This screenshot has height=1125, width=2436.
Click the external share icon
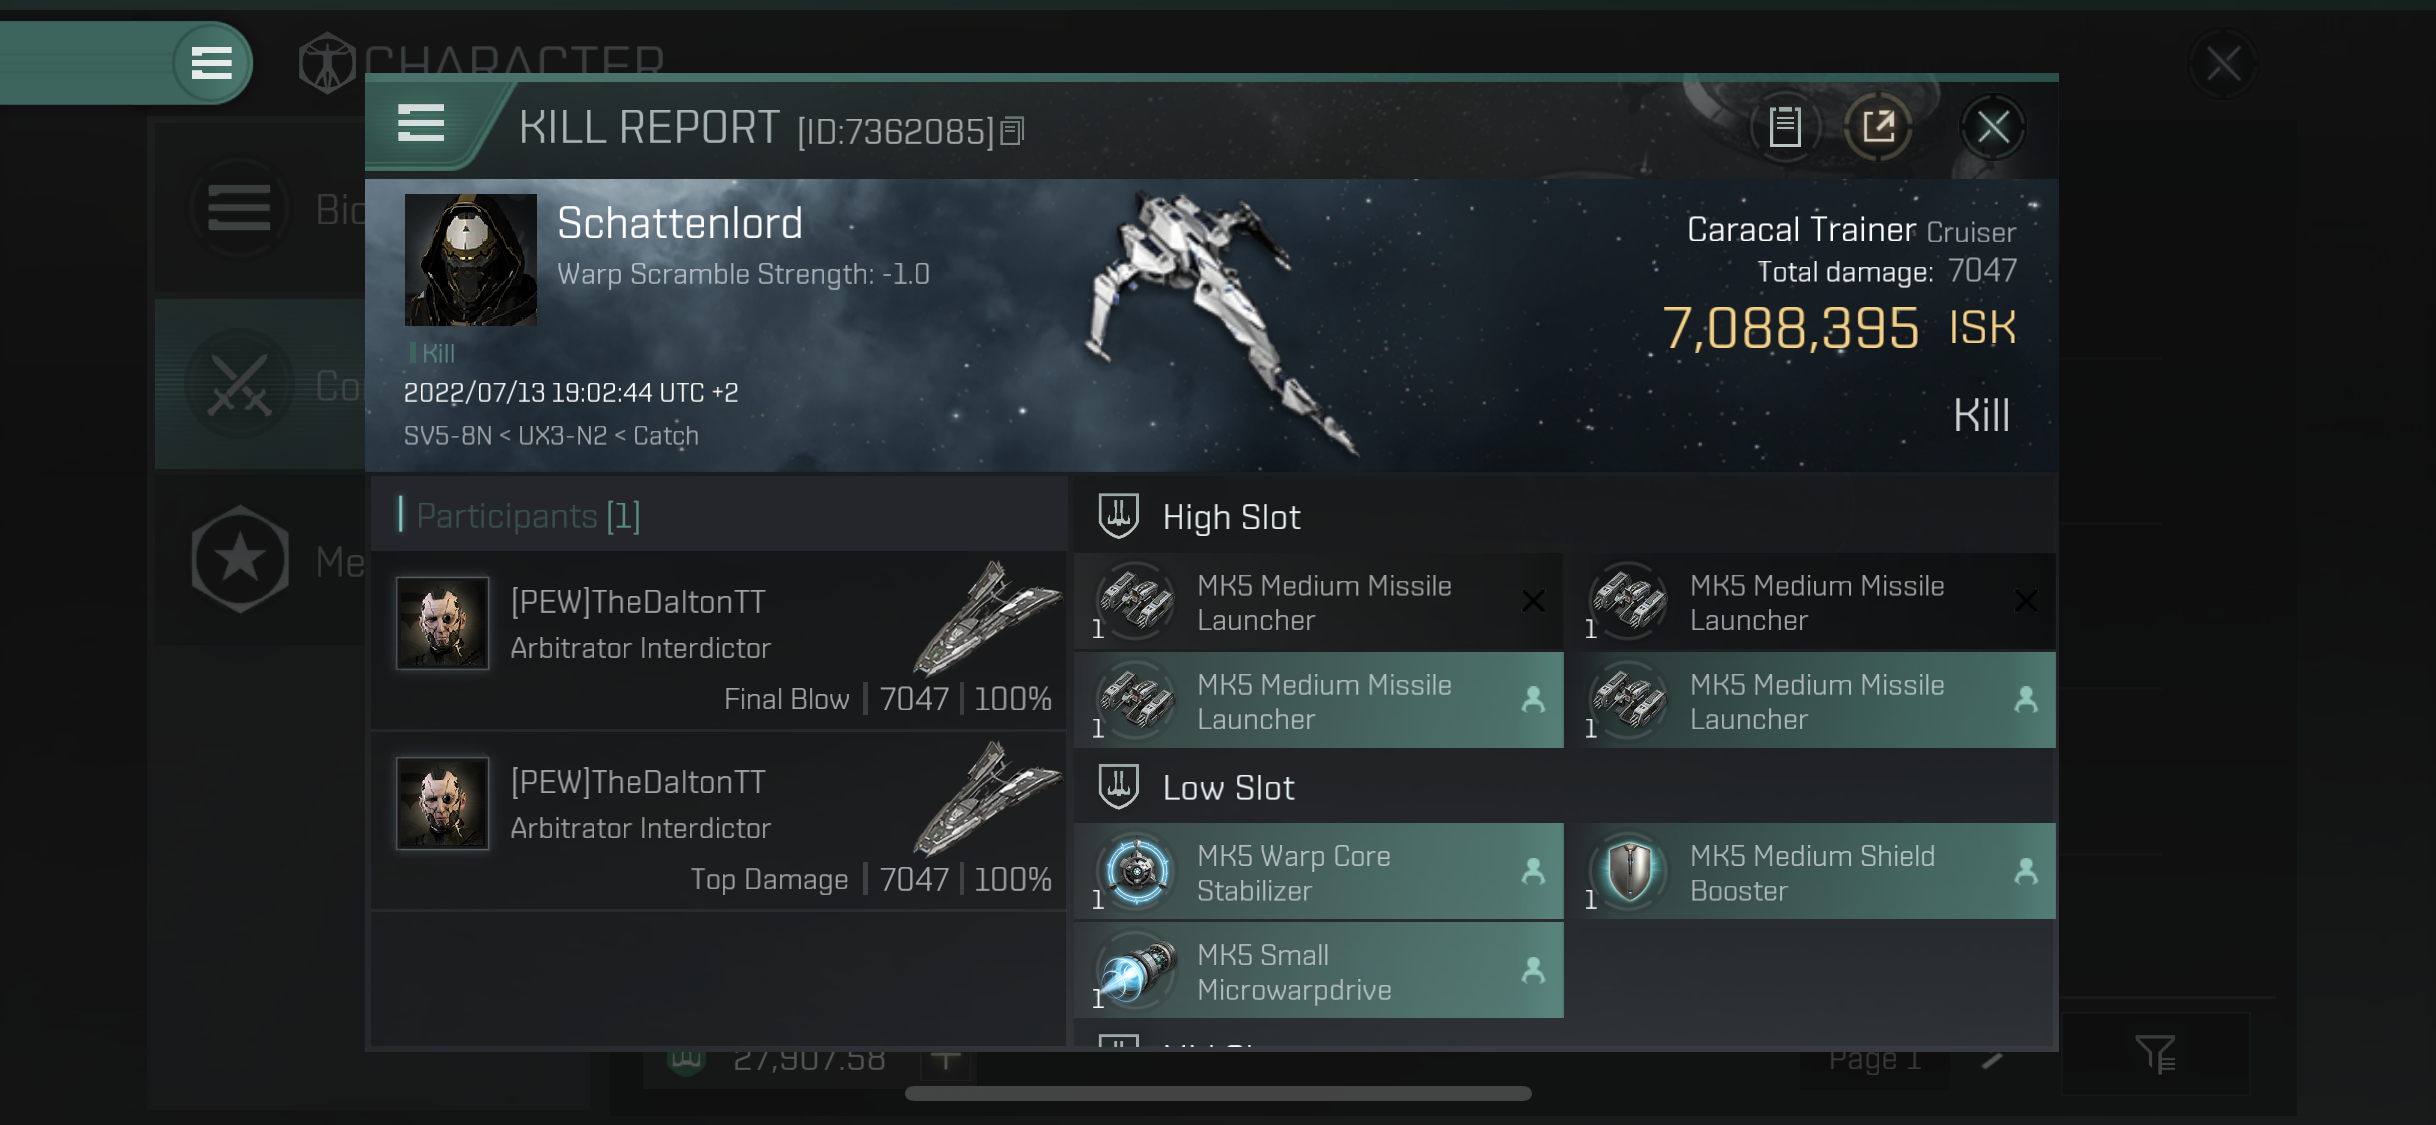pos(1878,127)
